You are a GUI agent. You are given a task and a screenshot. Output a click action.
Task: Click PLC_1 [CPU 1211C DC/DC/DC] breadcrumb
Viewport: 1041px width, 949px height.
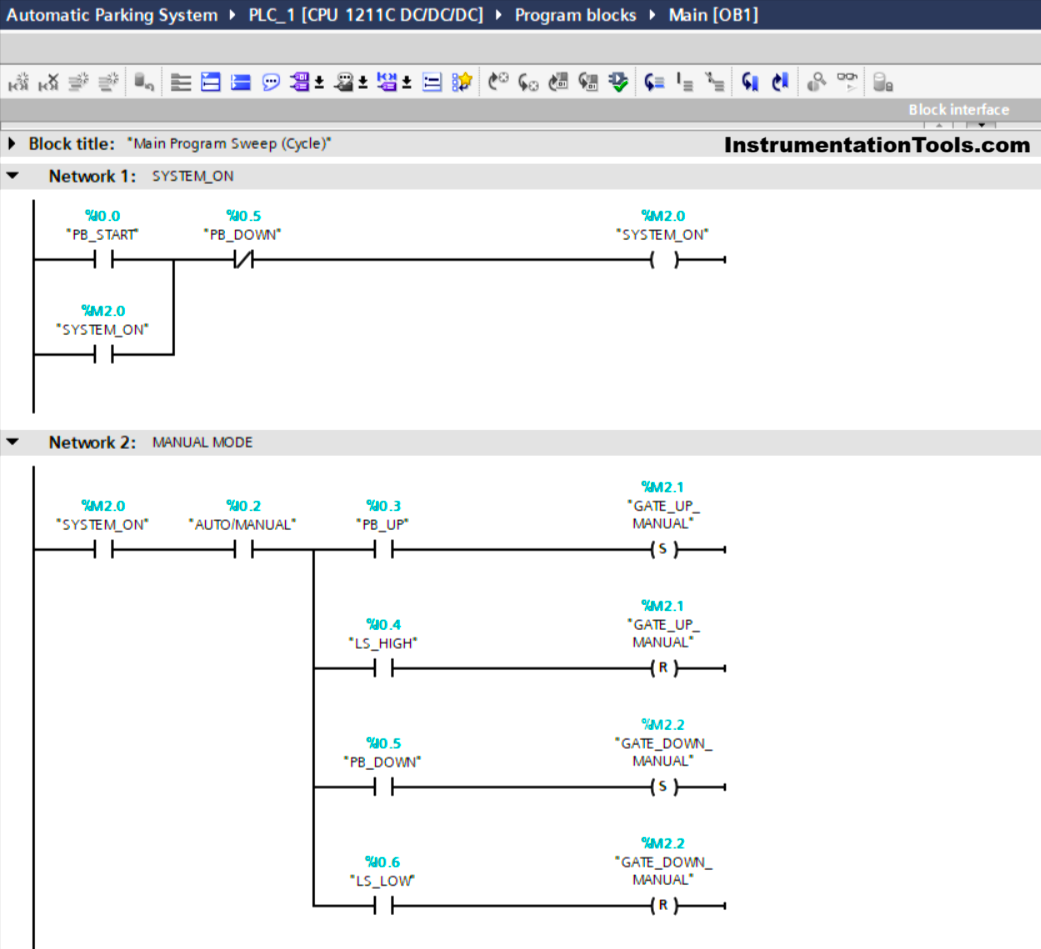click(x=366, y=15)
